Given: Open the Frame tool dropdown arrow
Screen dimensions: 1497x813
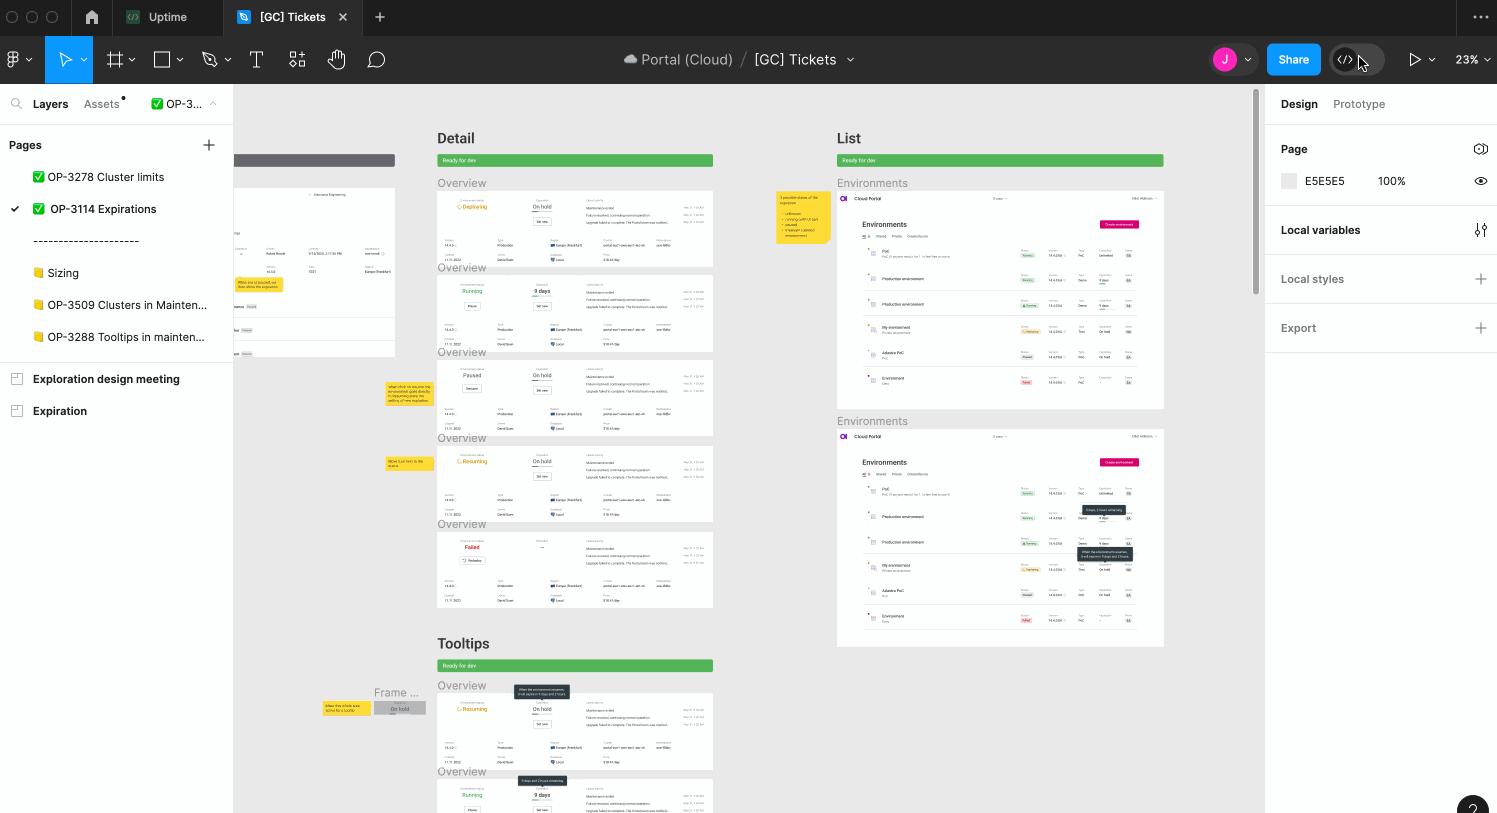Looking at the screenshot, I should click(132, 60).
